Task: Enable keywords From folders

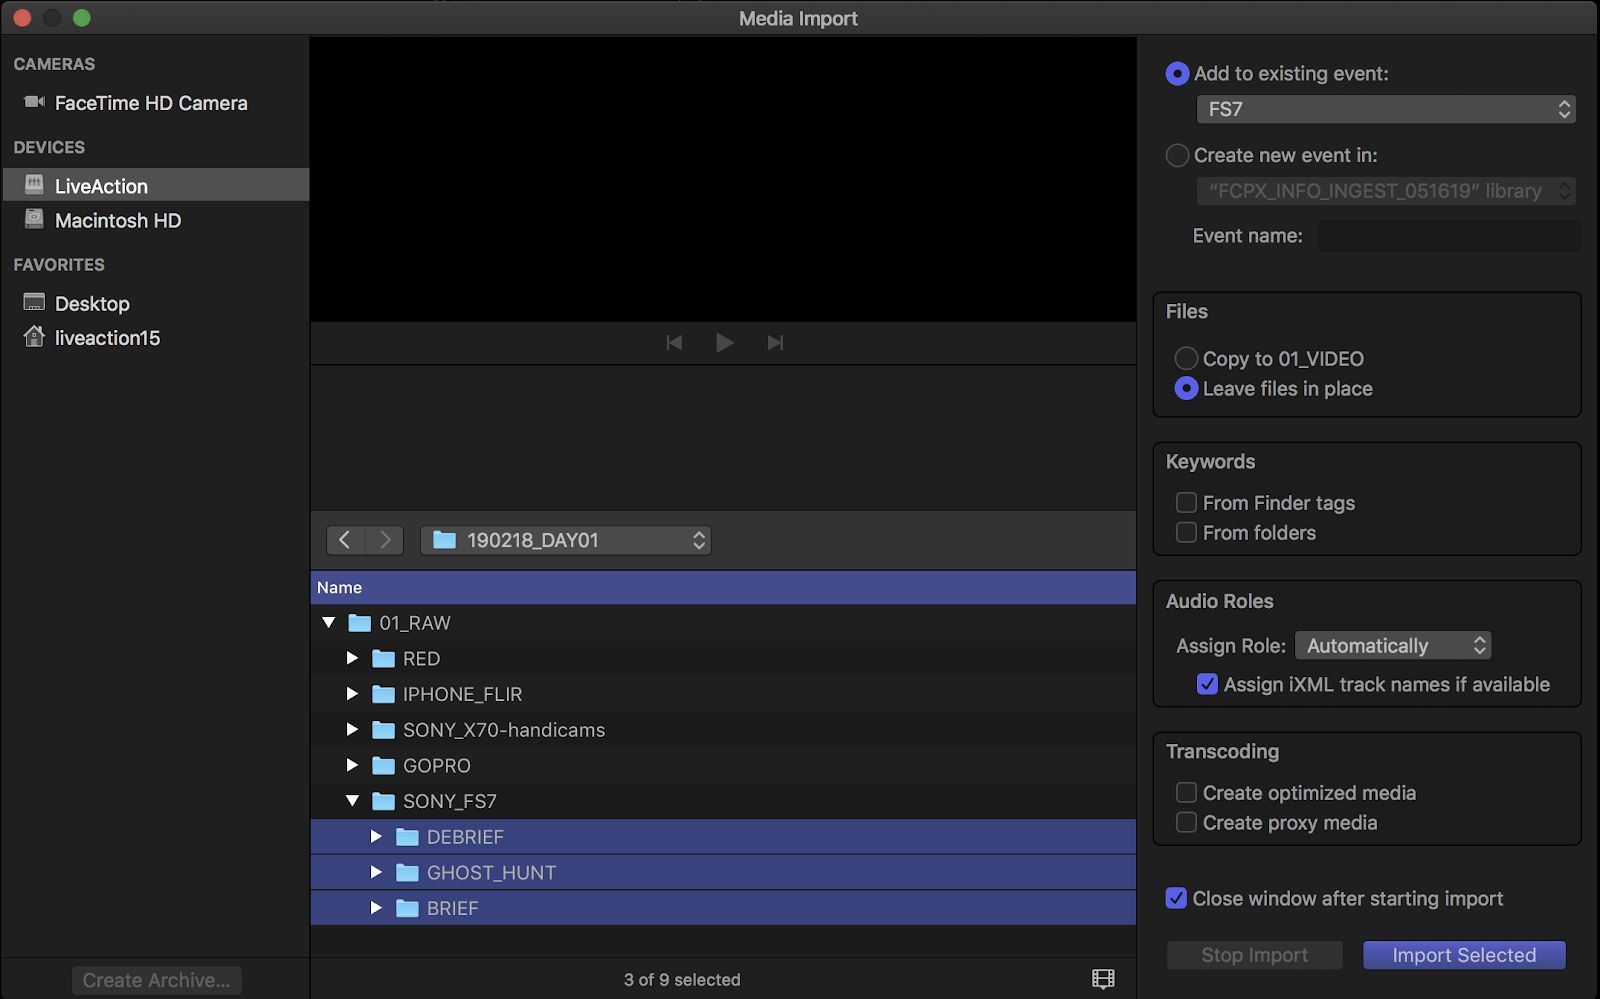Action: [1186, 532]
